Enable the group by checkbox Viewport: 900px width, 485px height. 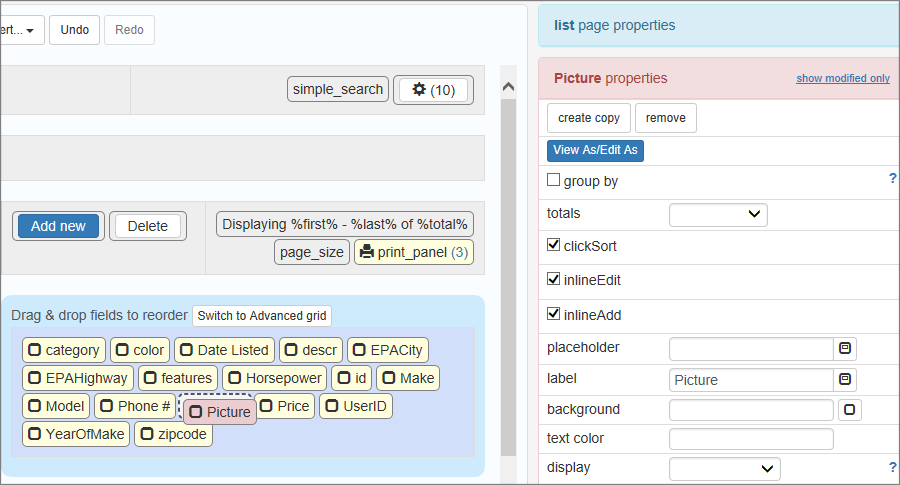(554, 181)
